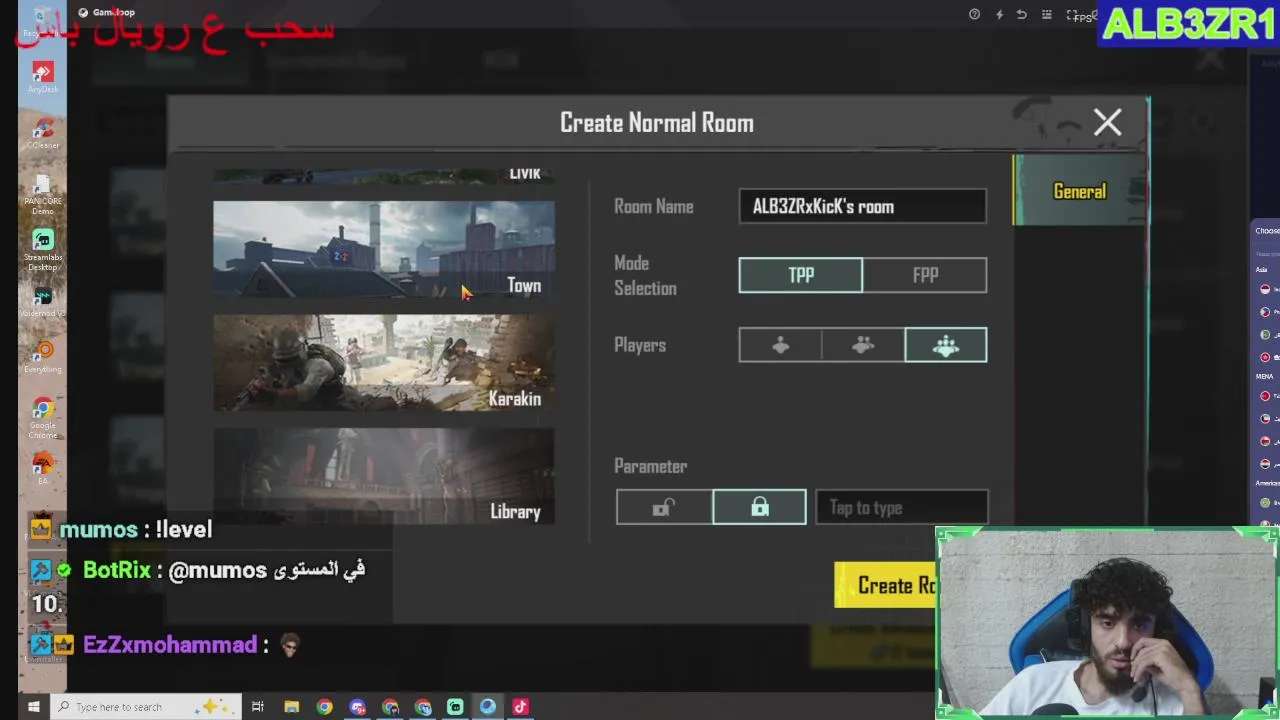
Task: Open EA desktop icon
Action: 43,470
